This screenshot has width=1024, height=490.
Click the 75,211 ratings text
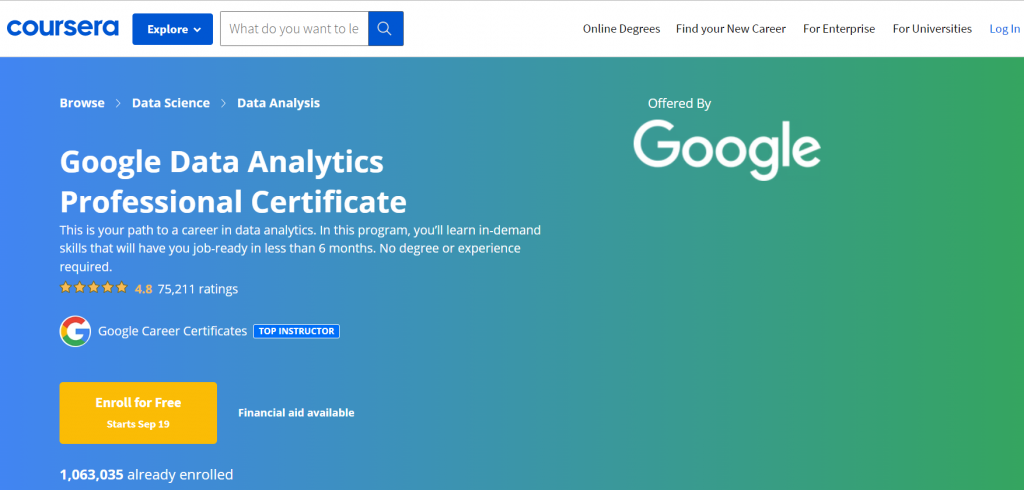[x=197, y=289]
